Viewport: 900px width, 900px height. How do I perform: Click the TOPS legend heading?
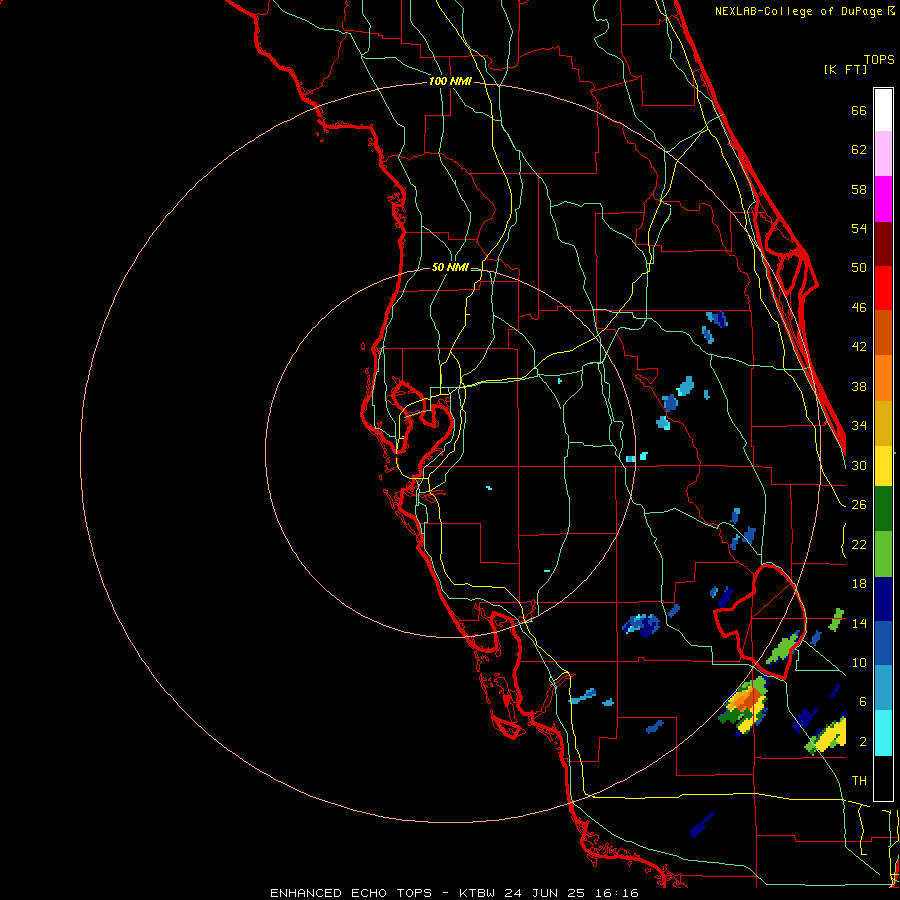point(879,60)
